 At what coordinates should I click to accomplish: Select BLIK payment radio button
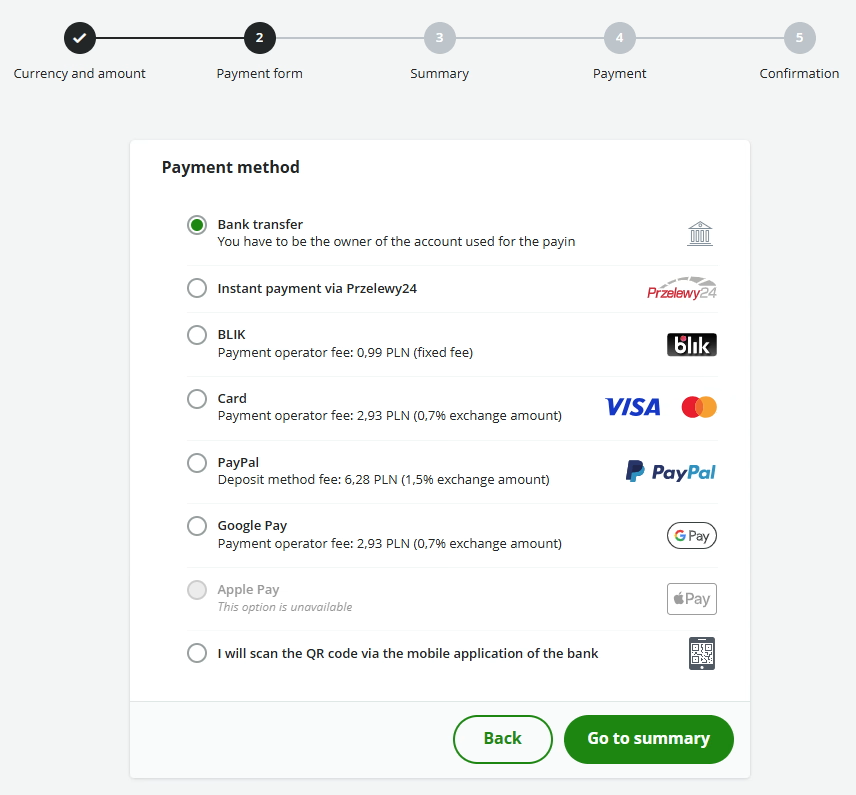[x=197, y=335]
